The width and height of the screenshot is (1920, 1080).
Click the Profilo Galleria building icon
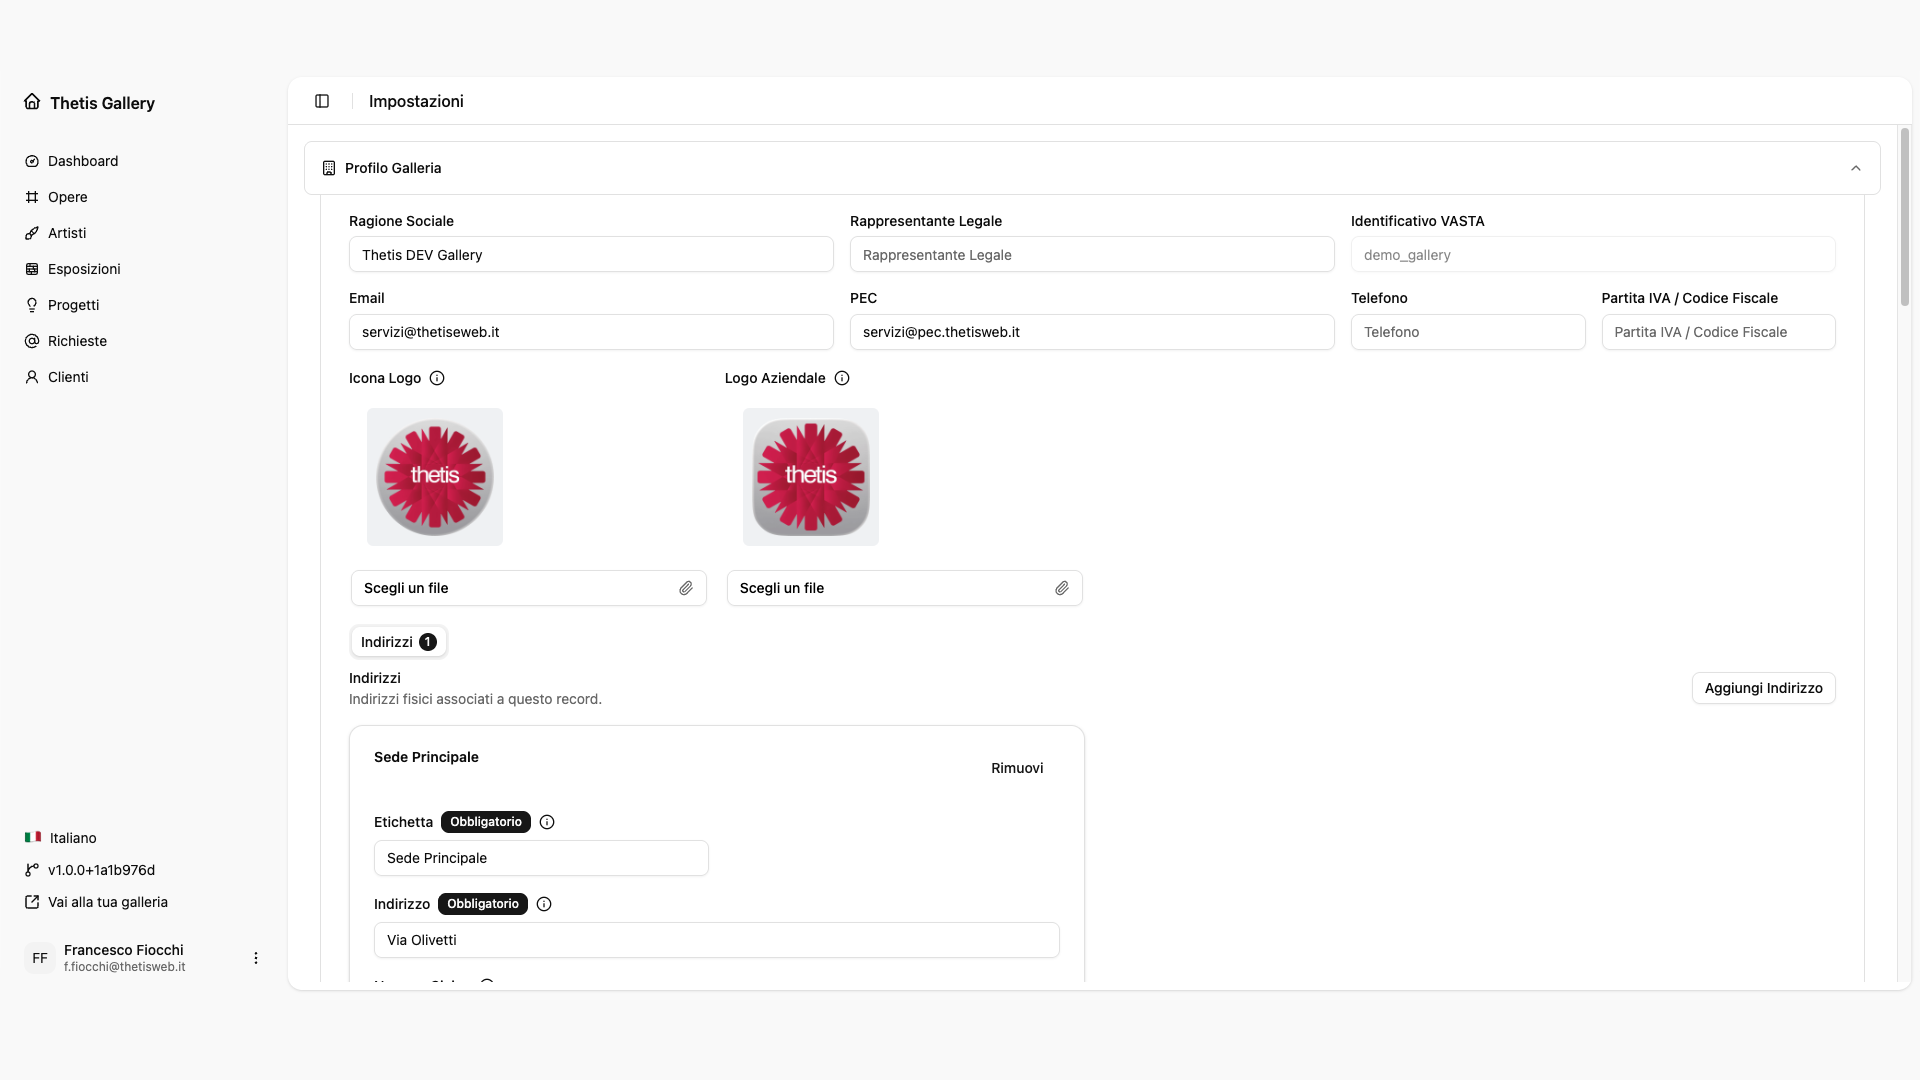coord(329,168)
